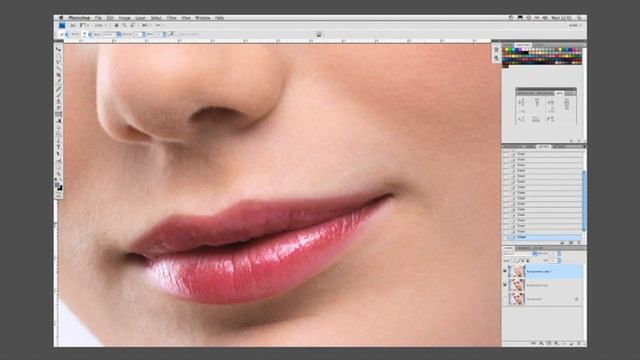Switch to the Swatches tab

(523, 45)
